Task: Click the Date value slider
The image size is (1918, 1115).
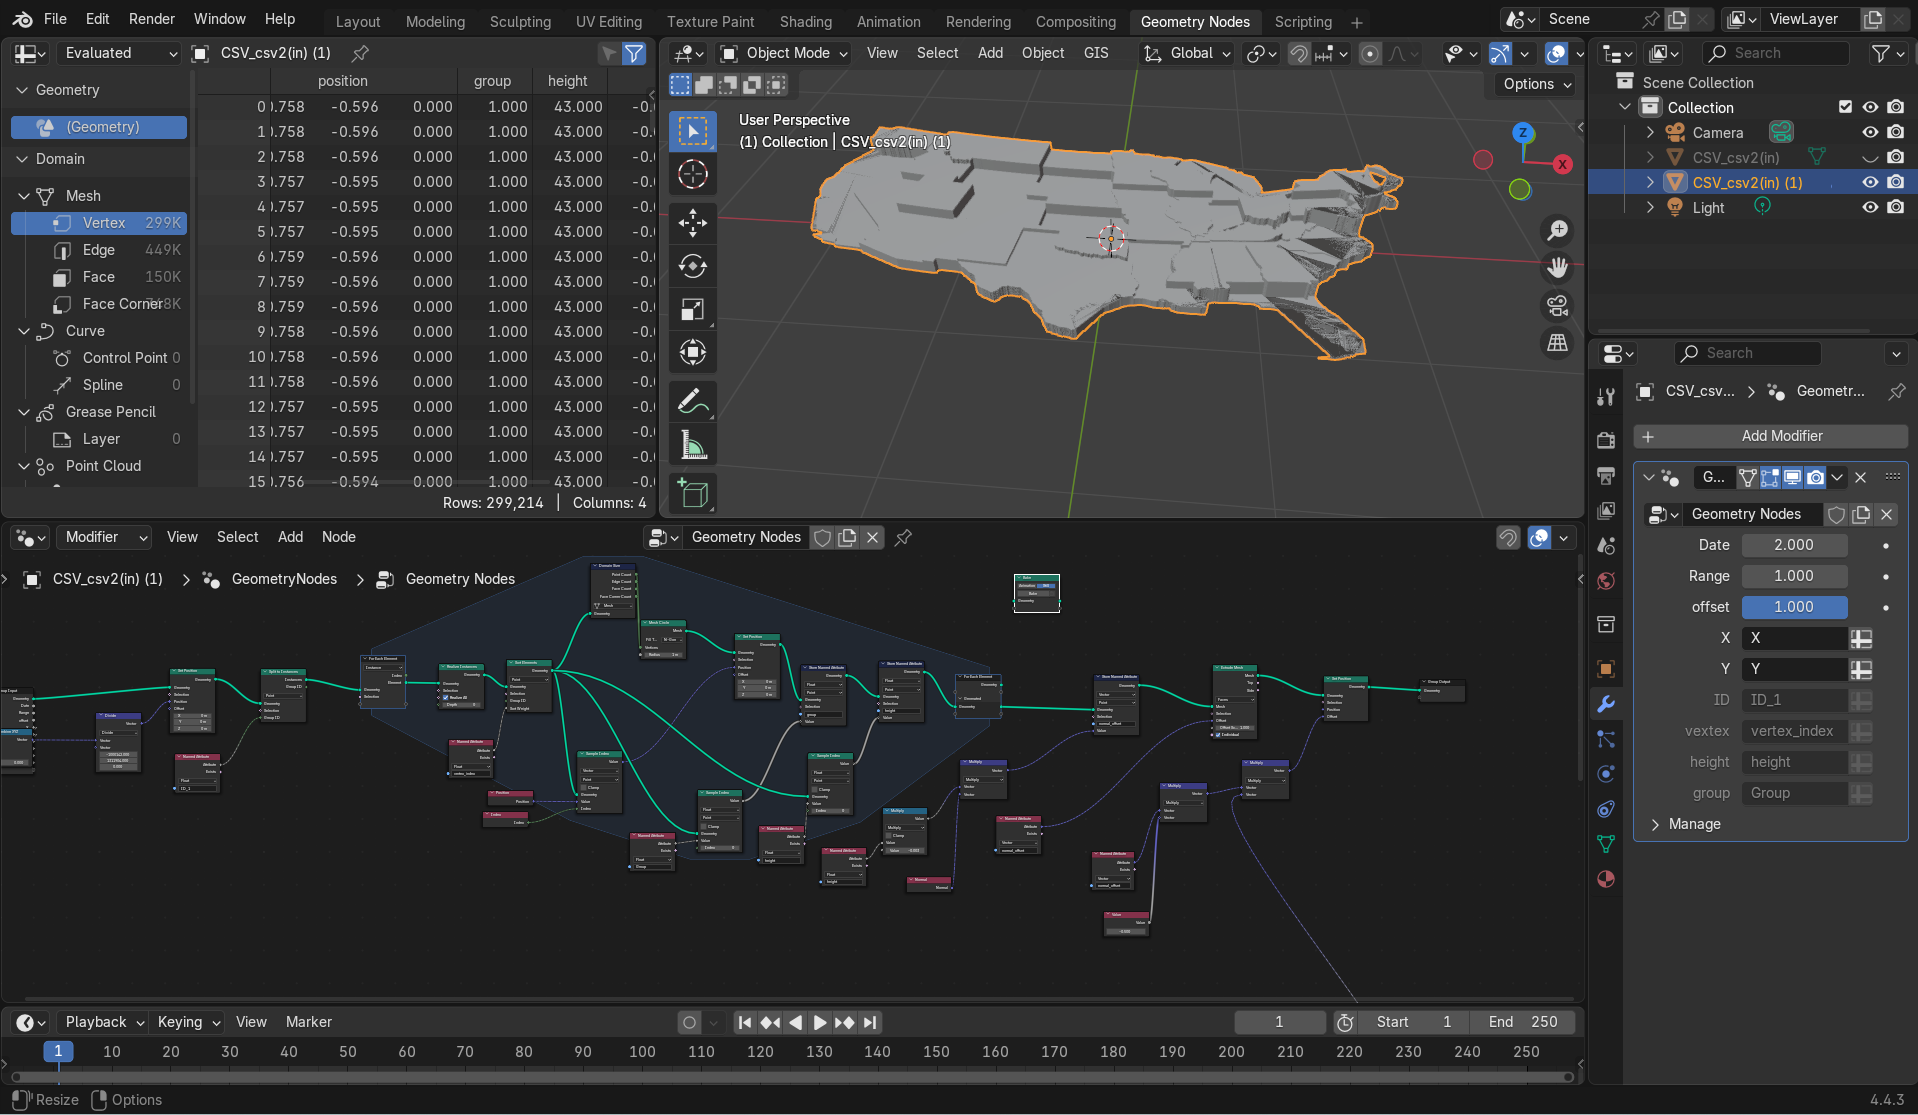Action: coord(1793,545)
